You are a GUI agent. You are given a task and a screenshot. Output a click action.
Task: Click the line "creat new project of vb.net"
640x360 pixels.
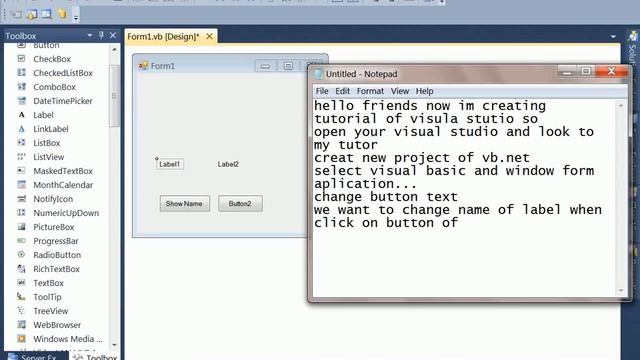click(x=422, y=158)
